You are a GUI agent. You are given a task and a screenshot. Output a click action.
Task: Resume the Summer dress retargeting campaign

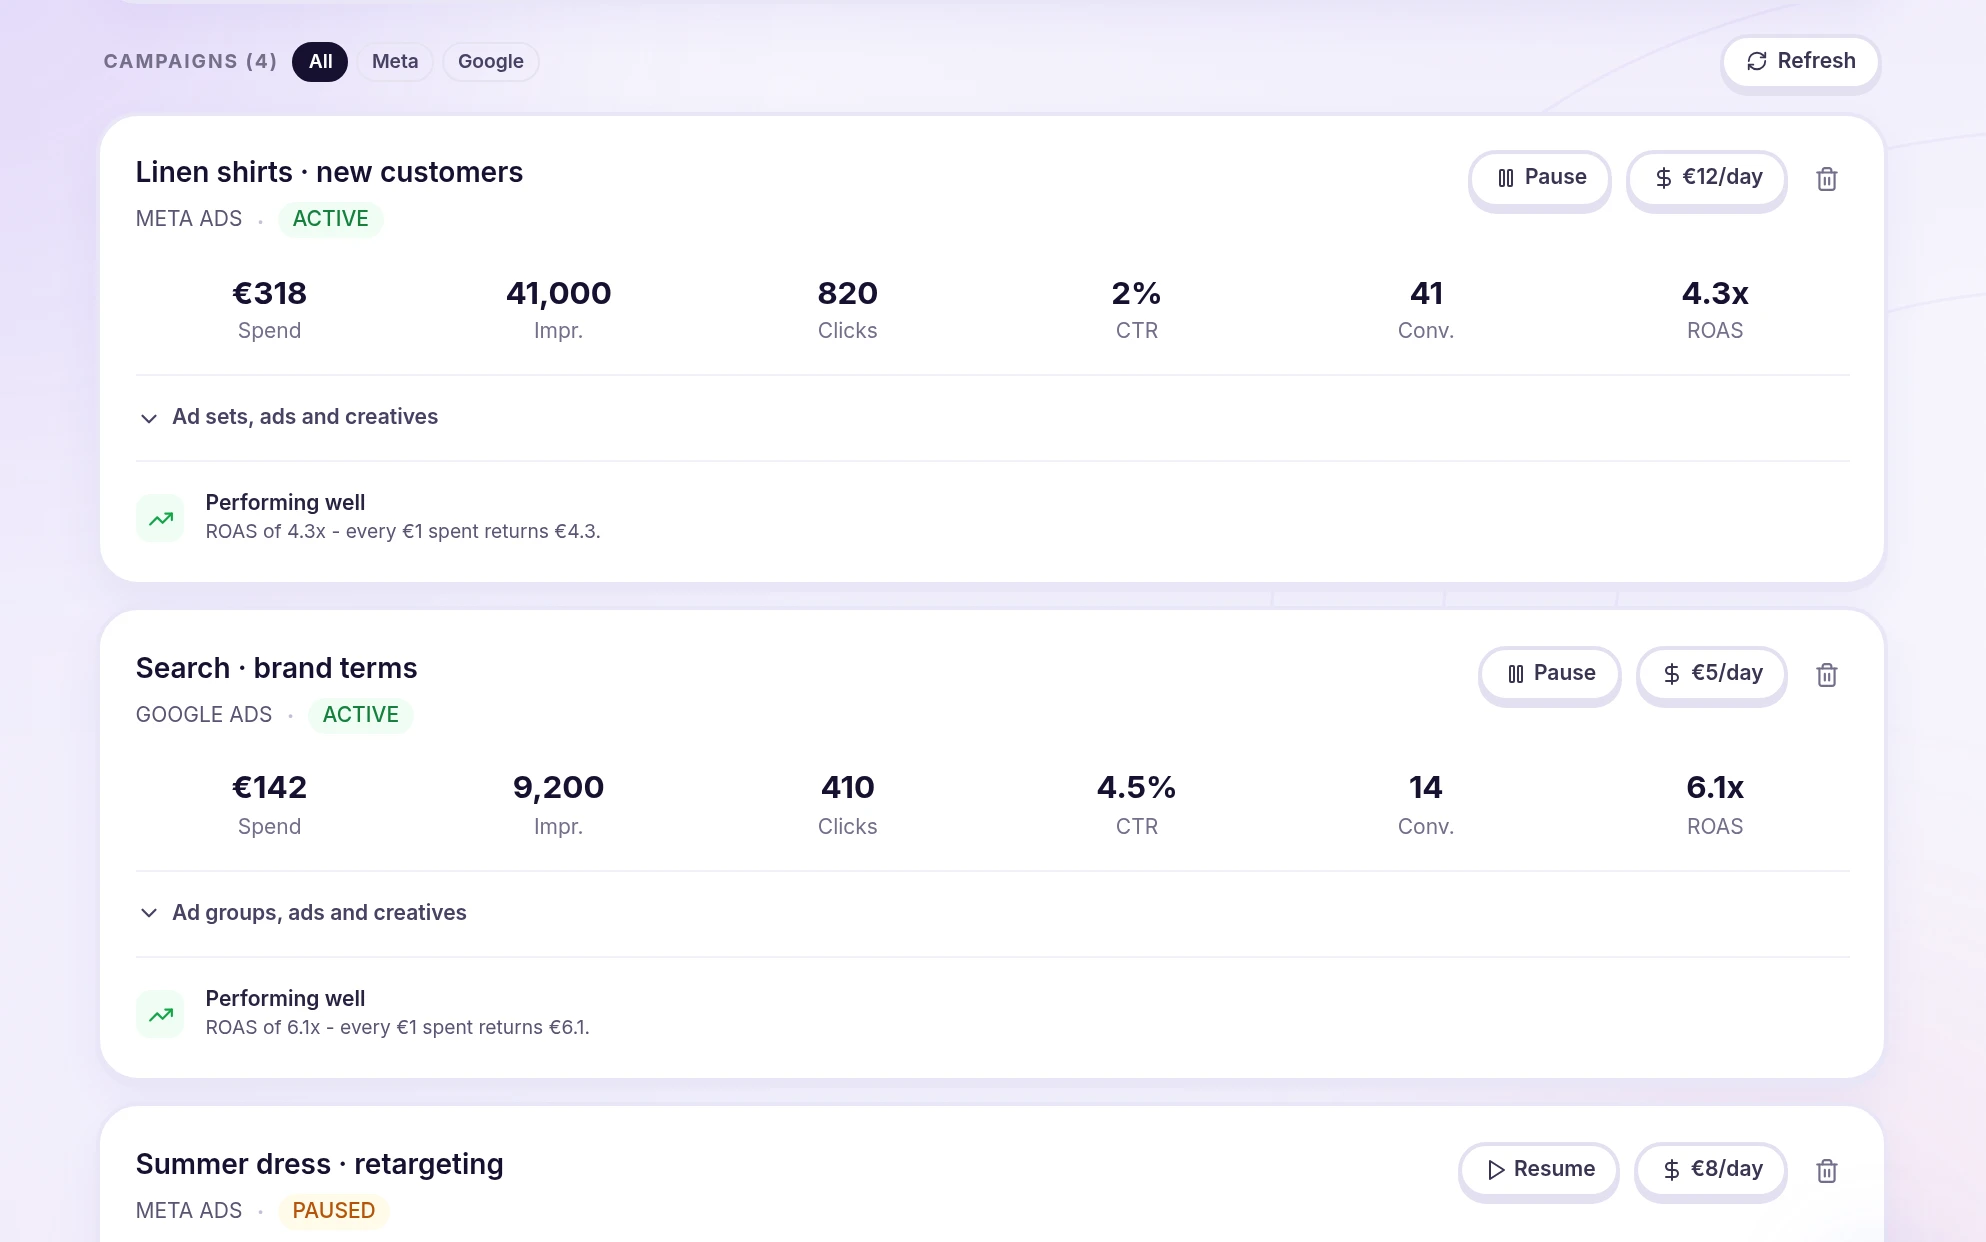pyautogui.click(x=1539, y=1170)
